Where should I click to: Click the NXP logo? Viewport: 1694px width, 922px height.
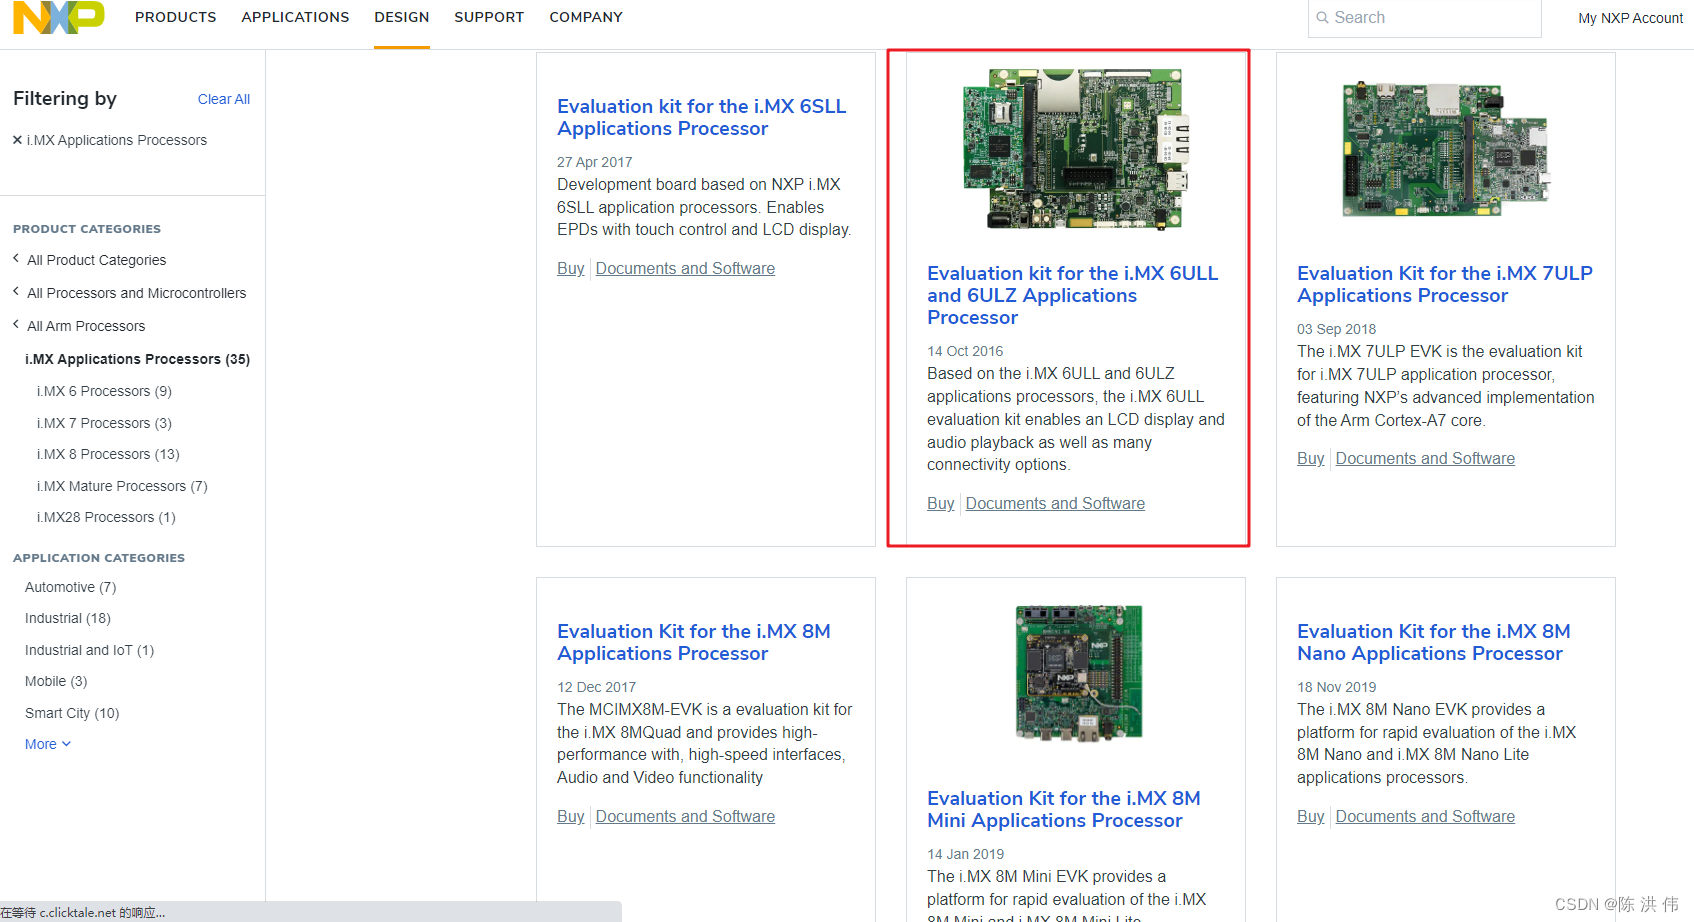click(x=57, y=17)
